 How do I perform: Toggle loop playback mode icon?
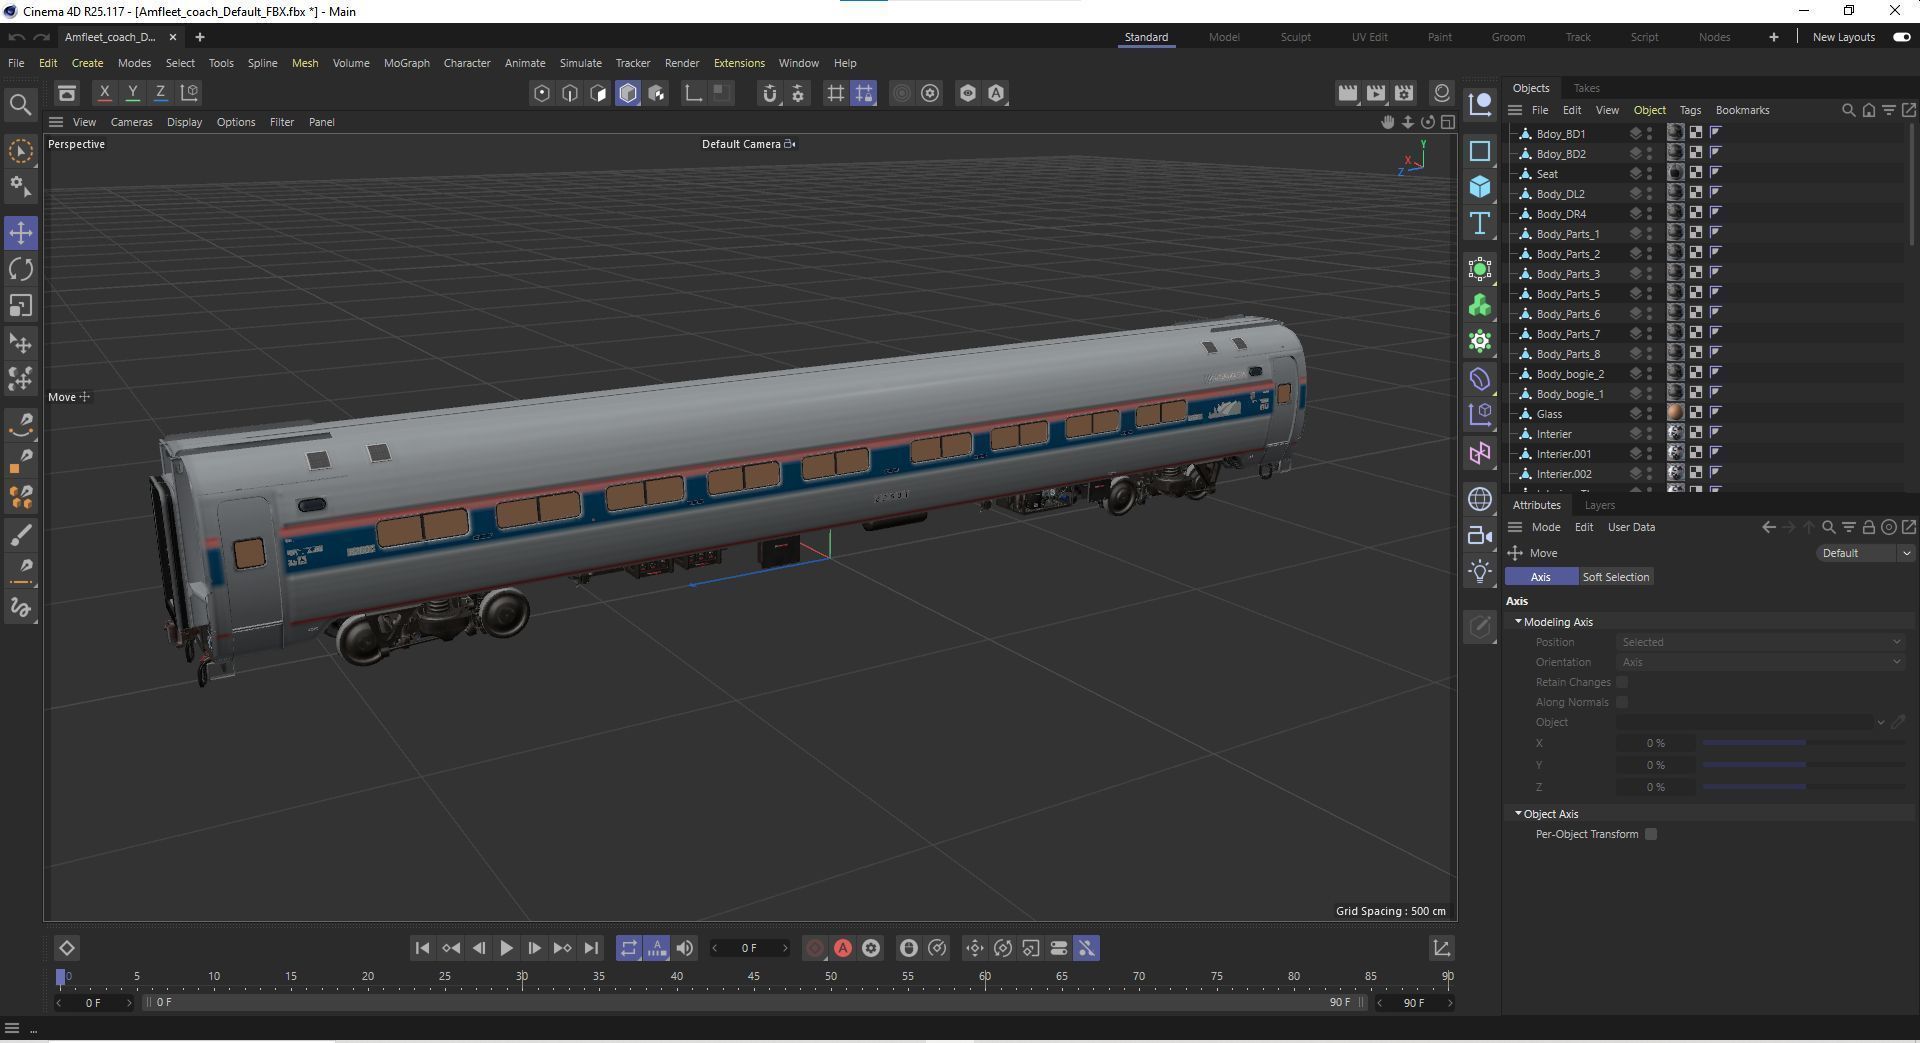point(628,948)
